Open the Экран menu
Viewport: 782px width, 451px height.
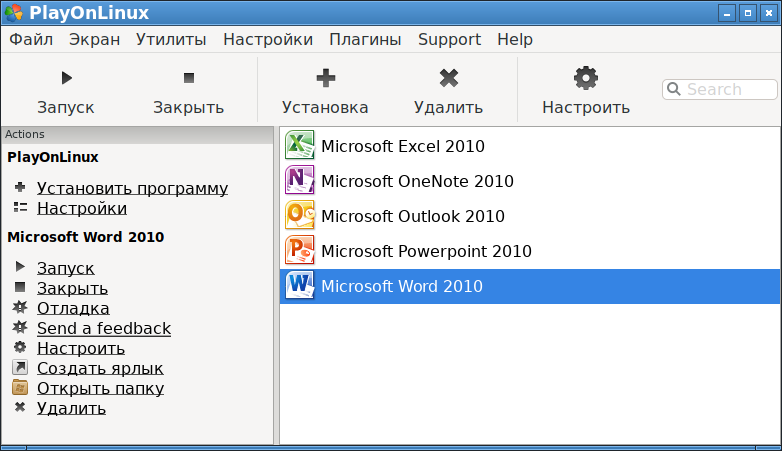94,39
